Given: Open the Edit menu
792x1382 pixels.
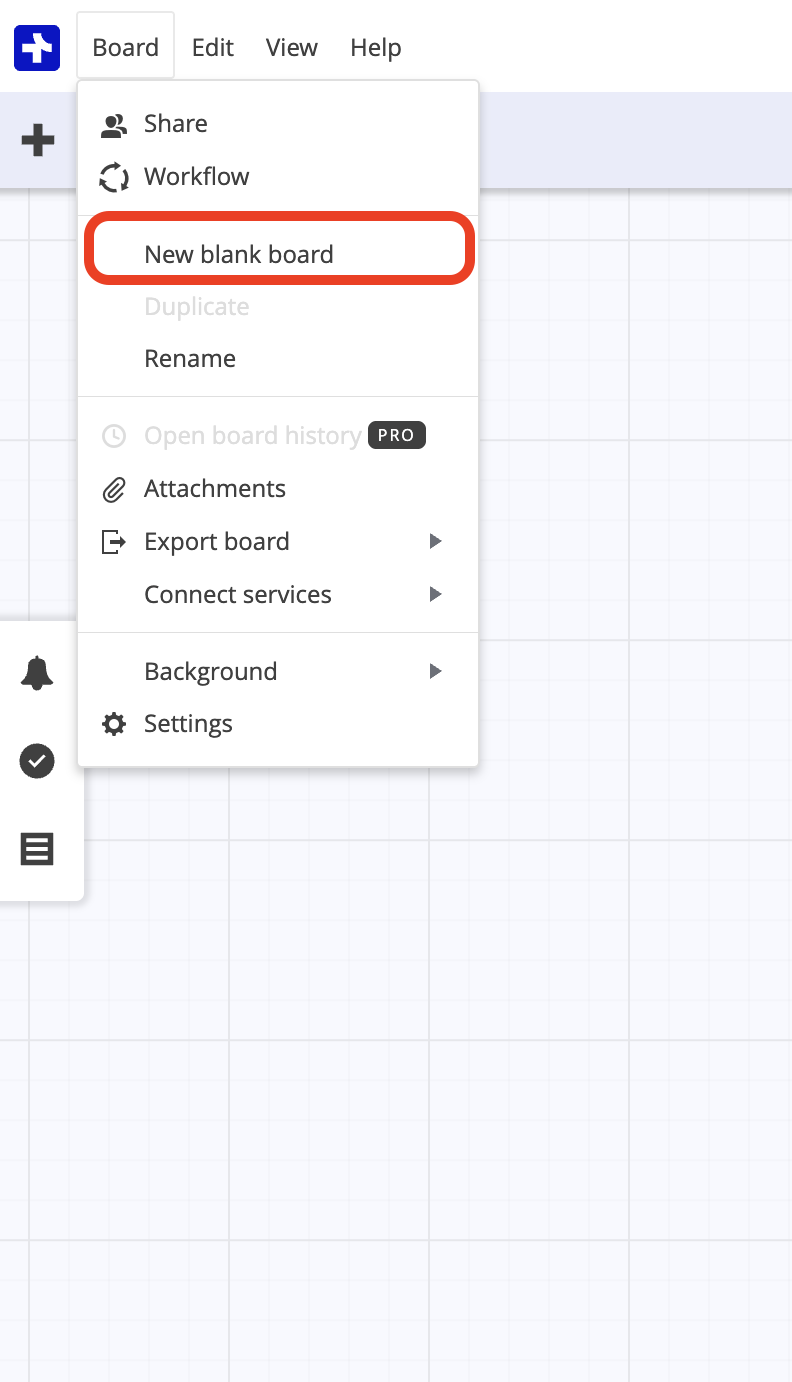Looking at the screenshot, I should click(212, 47).
